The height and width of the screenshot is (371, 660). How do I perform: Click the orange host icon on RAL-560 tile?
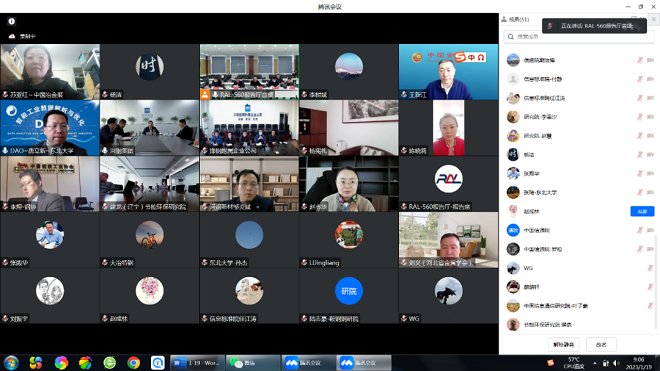point(205,94)
